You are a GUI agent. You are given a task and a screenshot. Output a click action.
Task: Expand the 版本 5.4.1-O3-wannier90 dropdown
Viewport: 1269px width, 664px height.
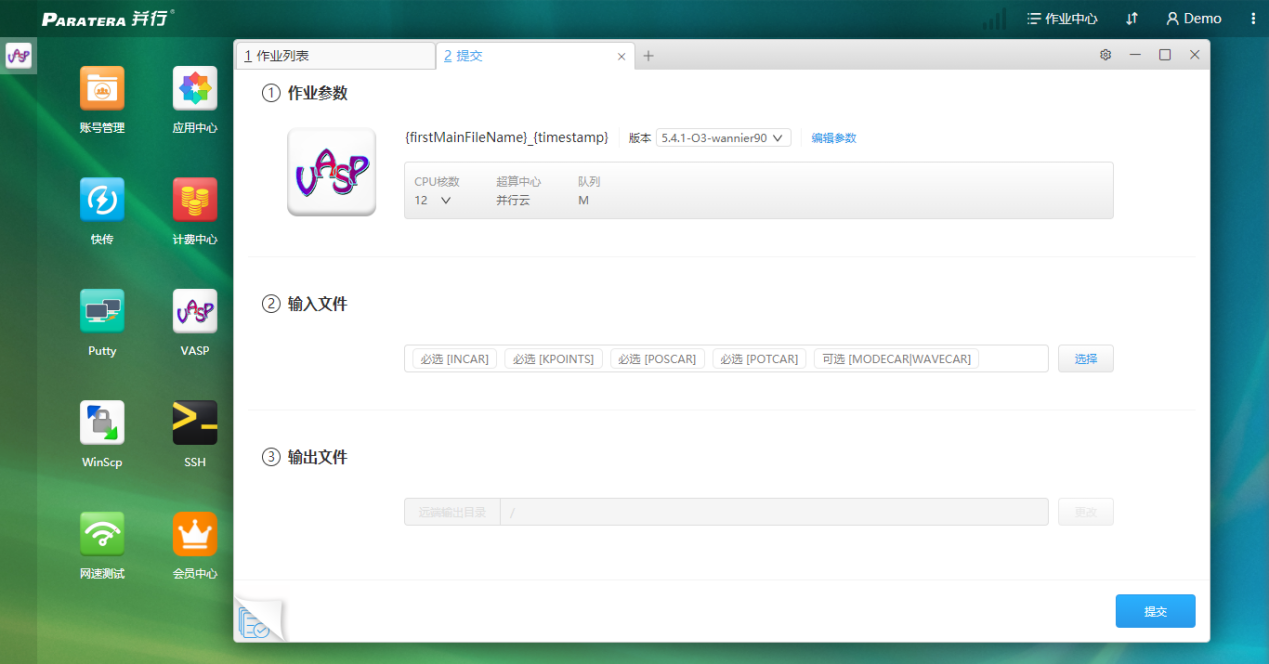pos(723,138)
